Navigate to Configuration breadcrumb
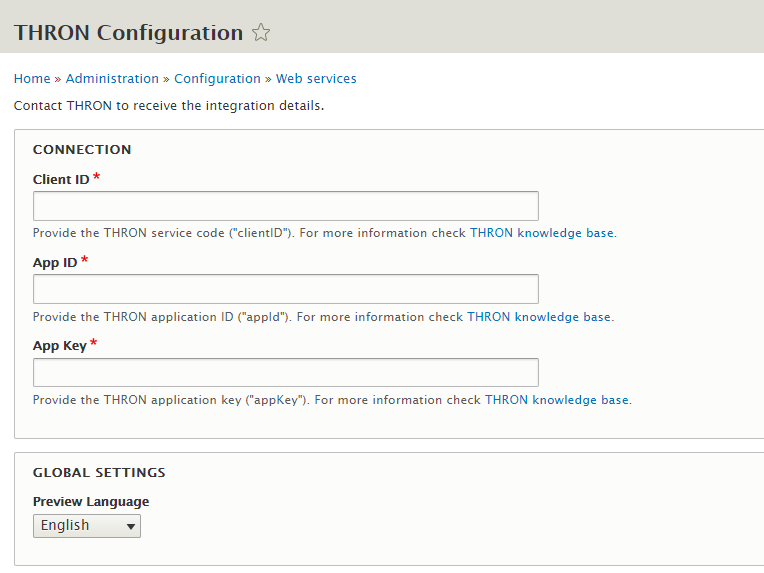The height and width of the screenshot is (573, 764). (217, 78)
